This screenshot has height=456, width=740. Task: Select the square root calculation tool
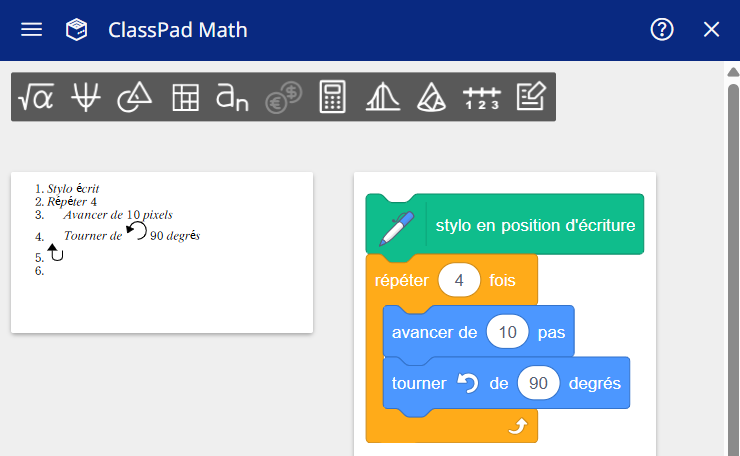tap(36, 97)
